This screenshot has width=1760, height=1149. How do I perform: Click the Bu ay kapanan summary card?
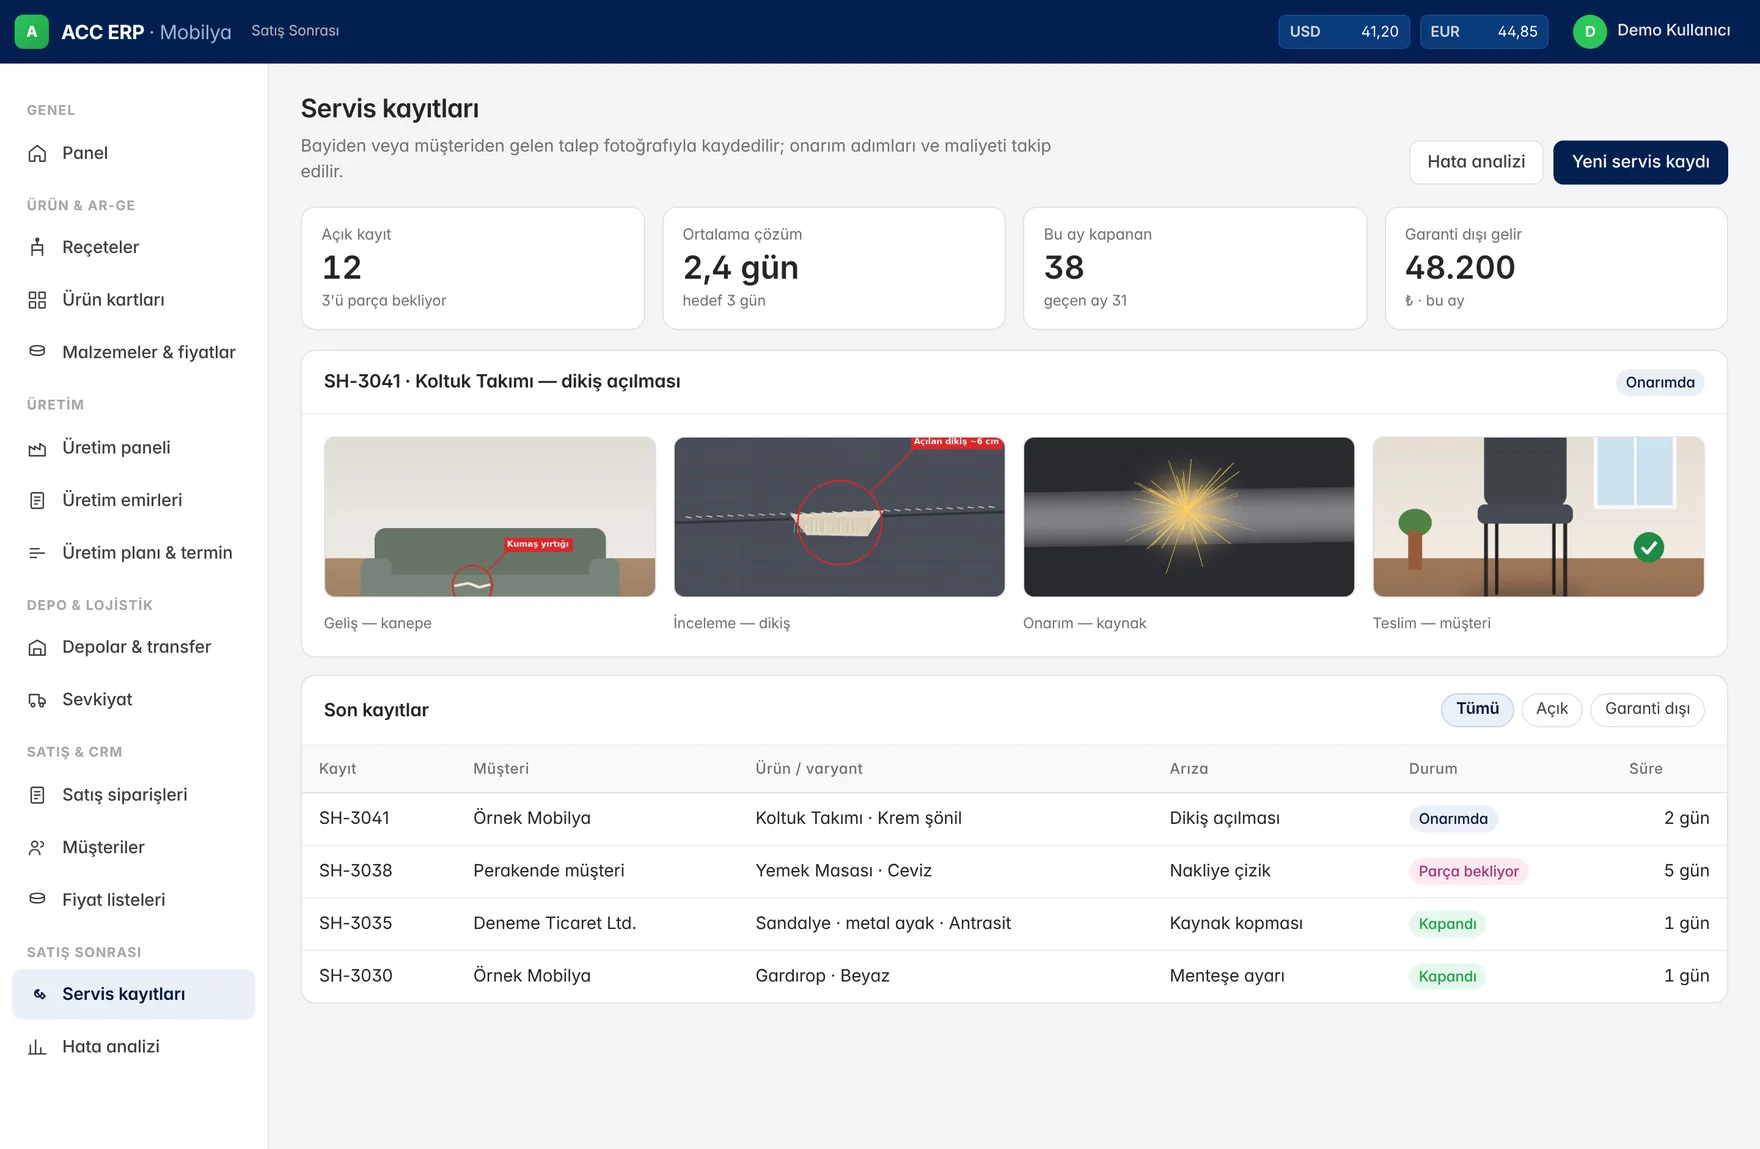(x=1195, y=268)
